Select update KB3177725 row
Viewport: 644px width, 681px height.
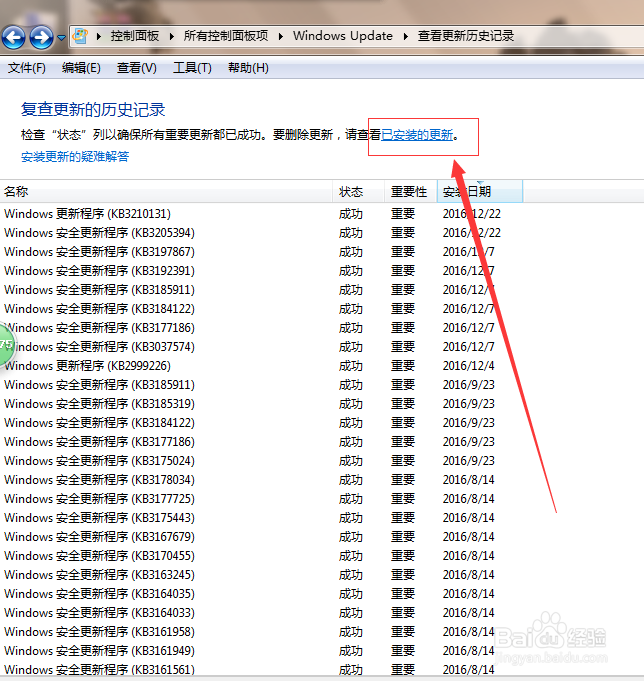261,499
